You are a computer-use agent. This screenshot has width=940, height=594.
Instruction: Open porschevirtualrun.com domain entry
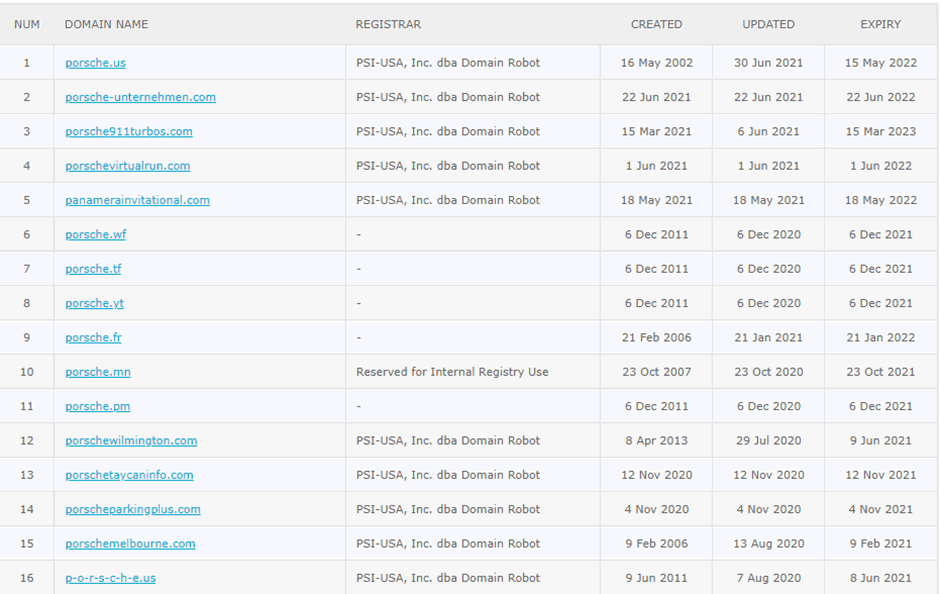coord(128,166)
